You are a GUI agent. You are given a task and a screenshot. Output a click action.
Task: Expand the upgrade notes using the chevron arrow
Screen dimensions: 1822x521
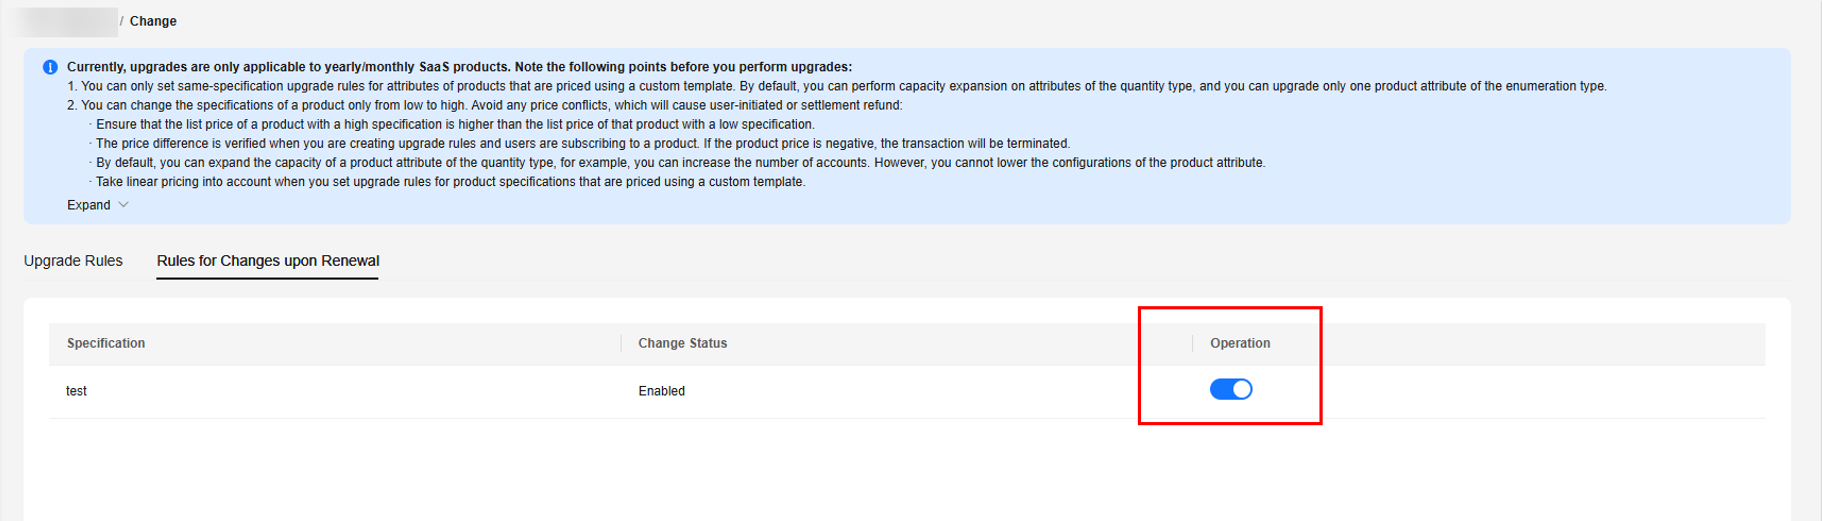coord(124,205)
